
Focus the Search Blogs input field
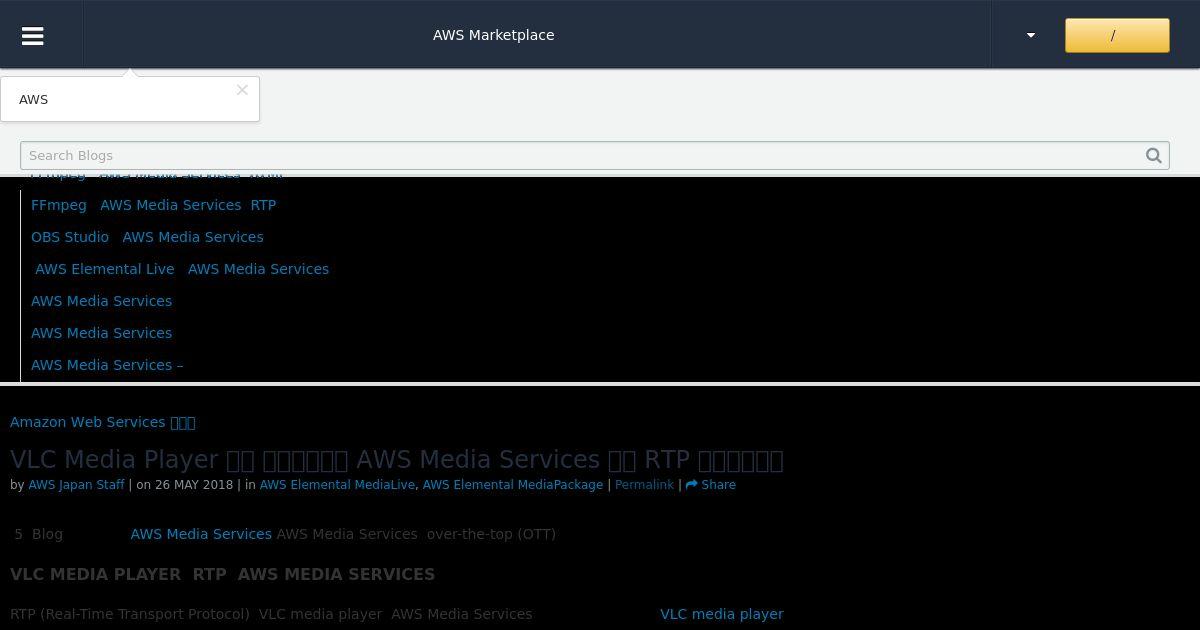tap(595, 155)
